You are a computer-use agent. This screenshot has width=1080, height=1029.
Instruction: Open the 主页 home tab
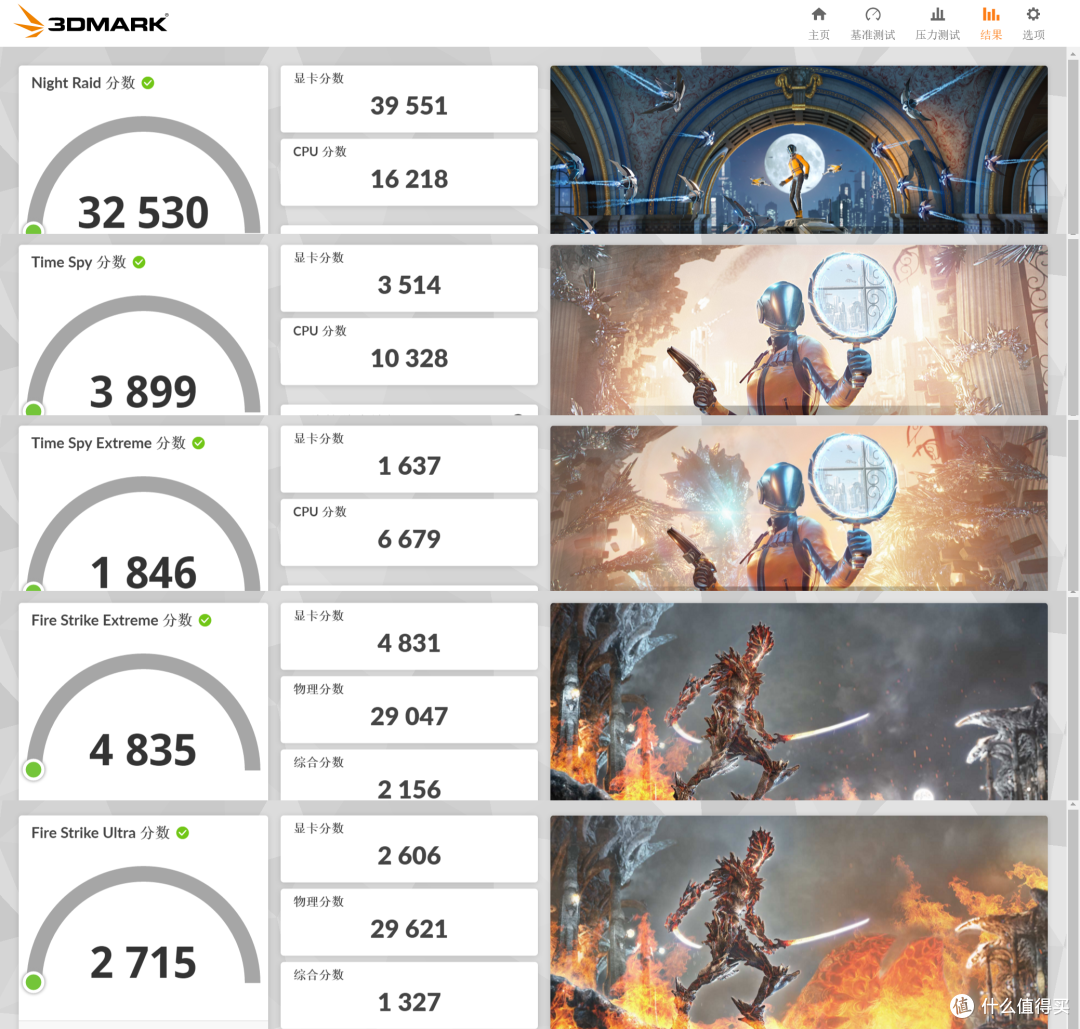(x=818, y=23)
